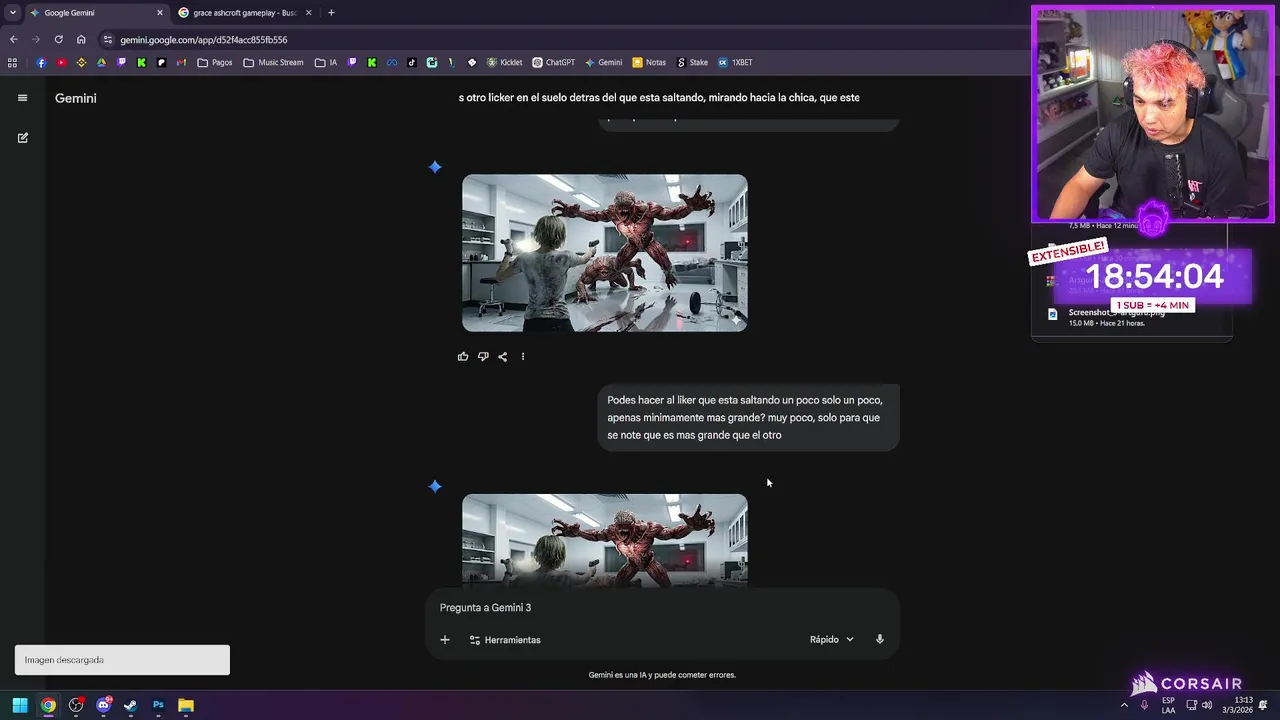Open Discord from the taskbar
This screenshot has width=1280, height=720.
(103, 705)
